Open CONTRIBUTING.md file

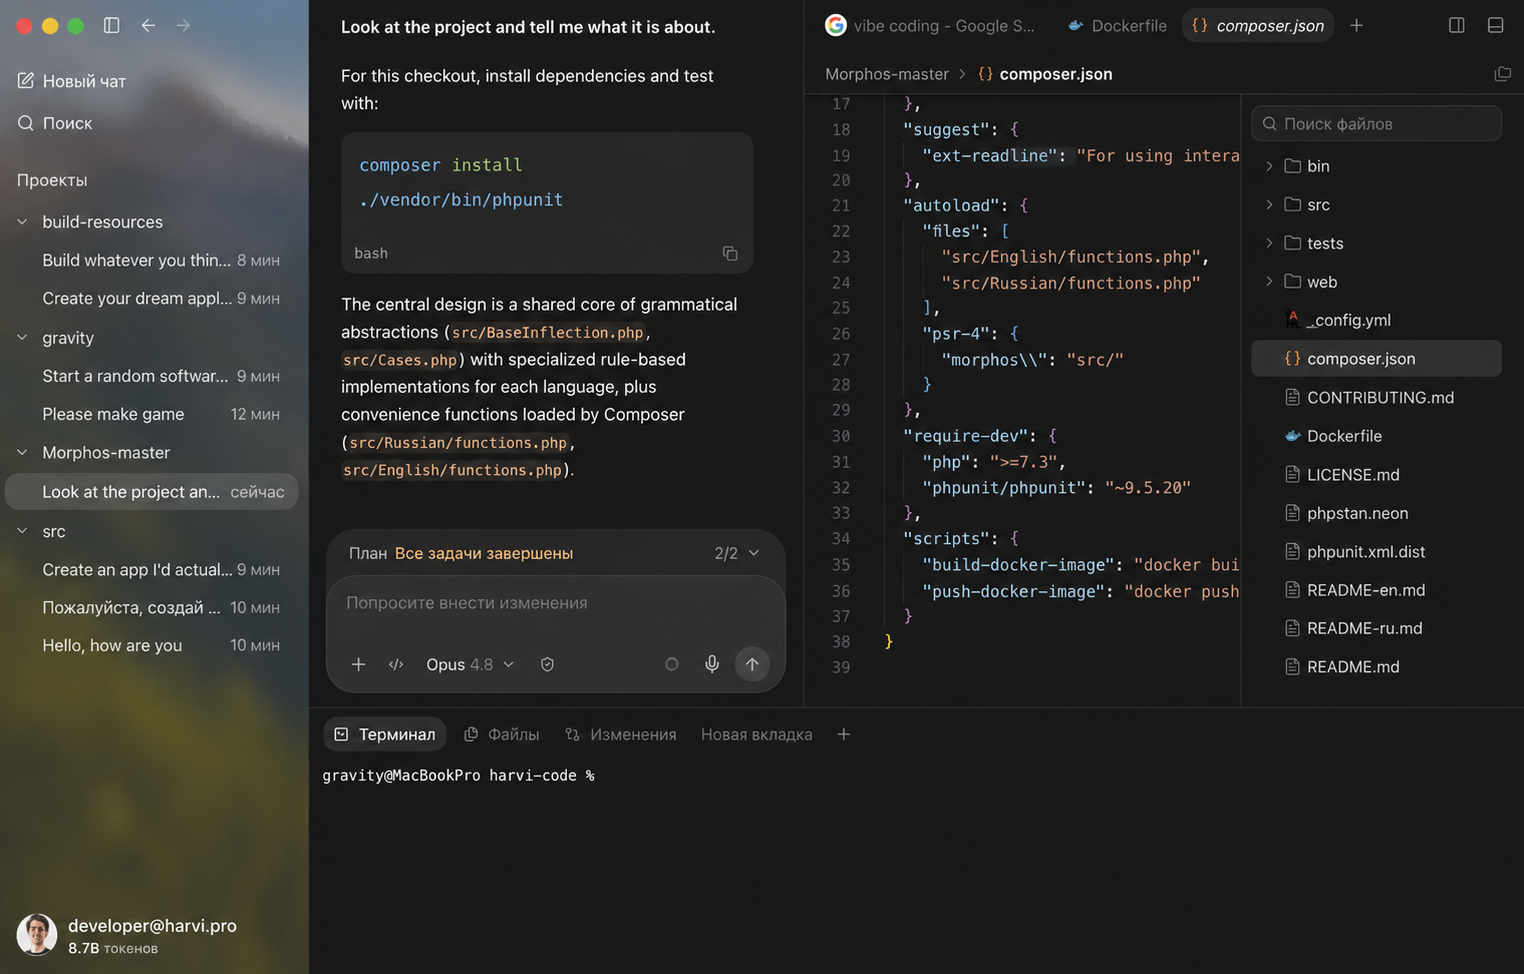tap(1376, 398)
